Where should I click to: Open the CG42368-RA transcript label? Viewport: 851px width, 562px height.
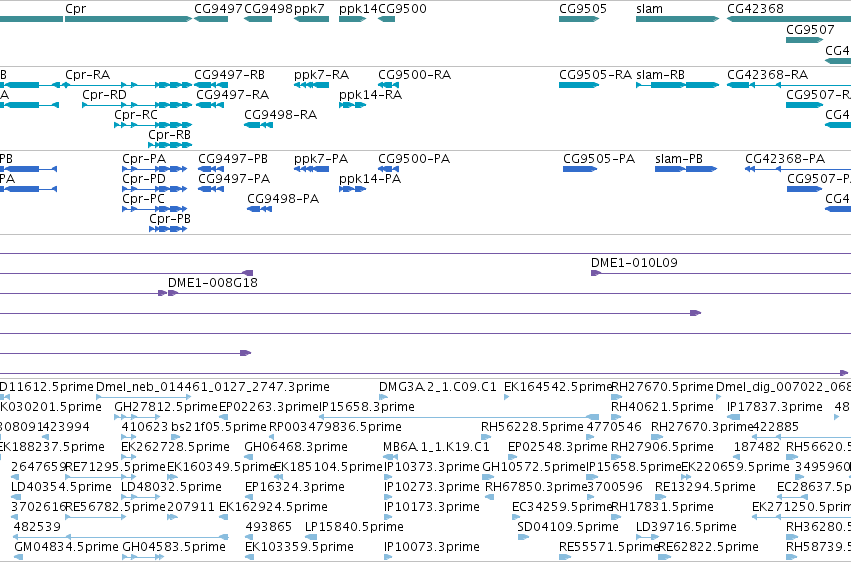(x=767, y=74)
